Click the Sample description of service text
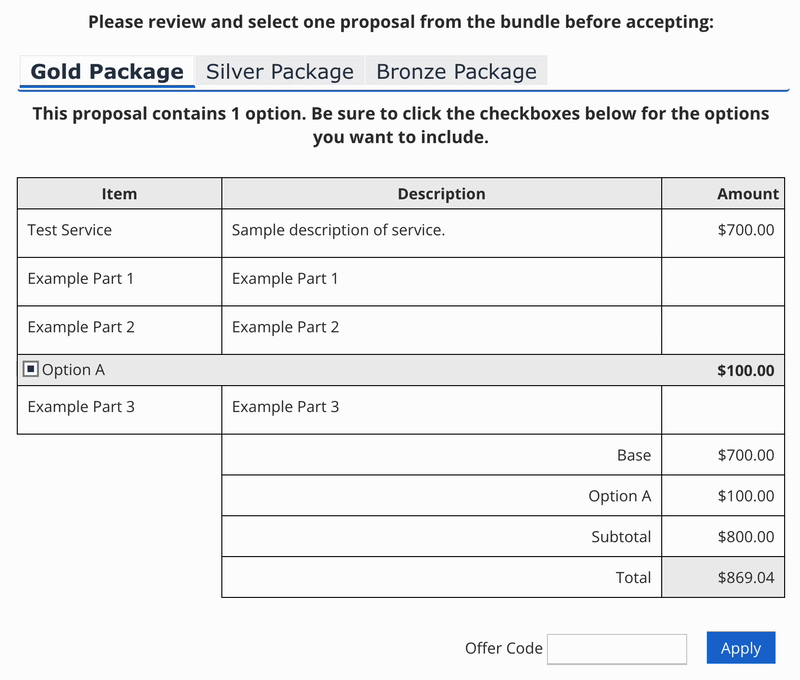This screenshot has height=680, width=800. (338, 230)
